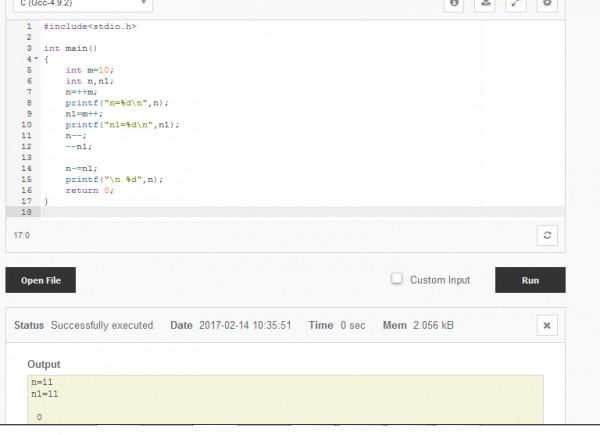Click the download code icon
Image resolution: width=600 pixels, height=435 pixels.
[x=485, y=4]
